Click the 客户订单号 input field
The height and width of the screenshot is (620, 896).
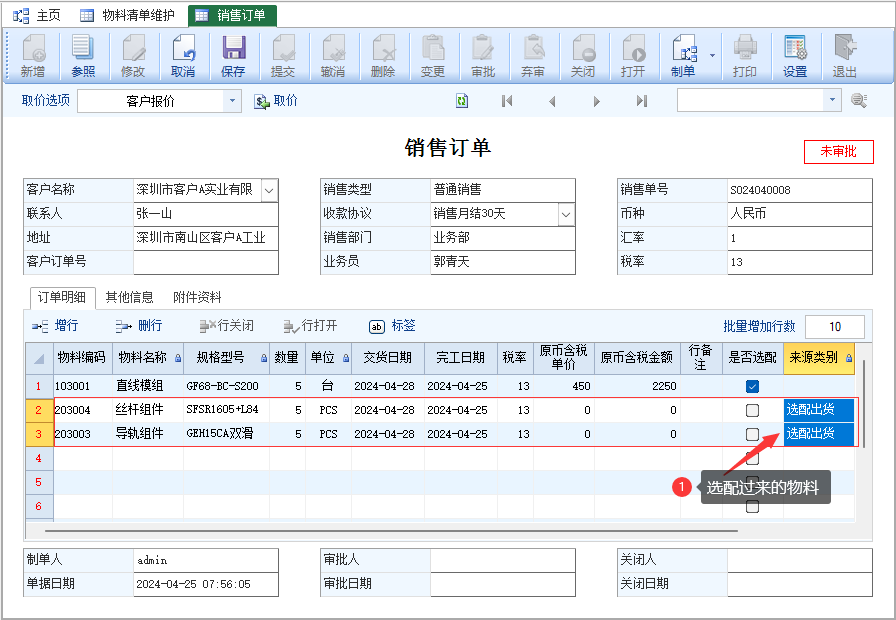(206, 262)
